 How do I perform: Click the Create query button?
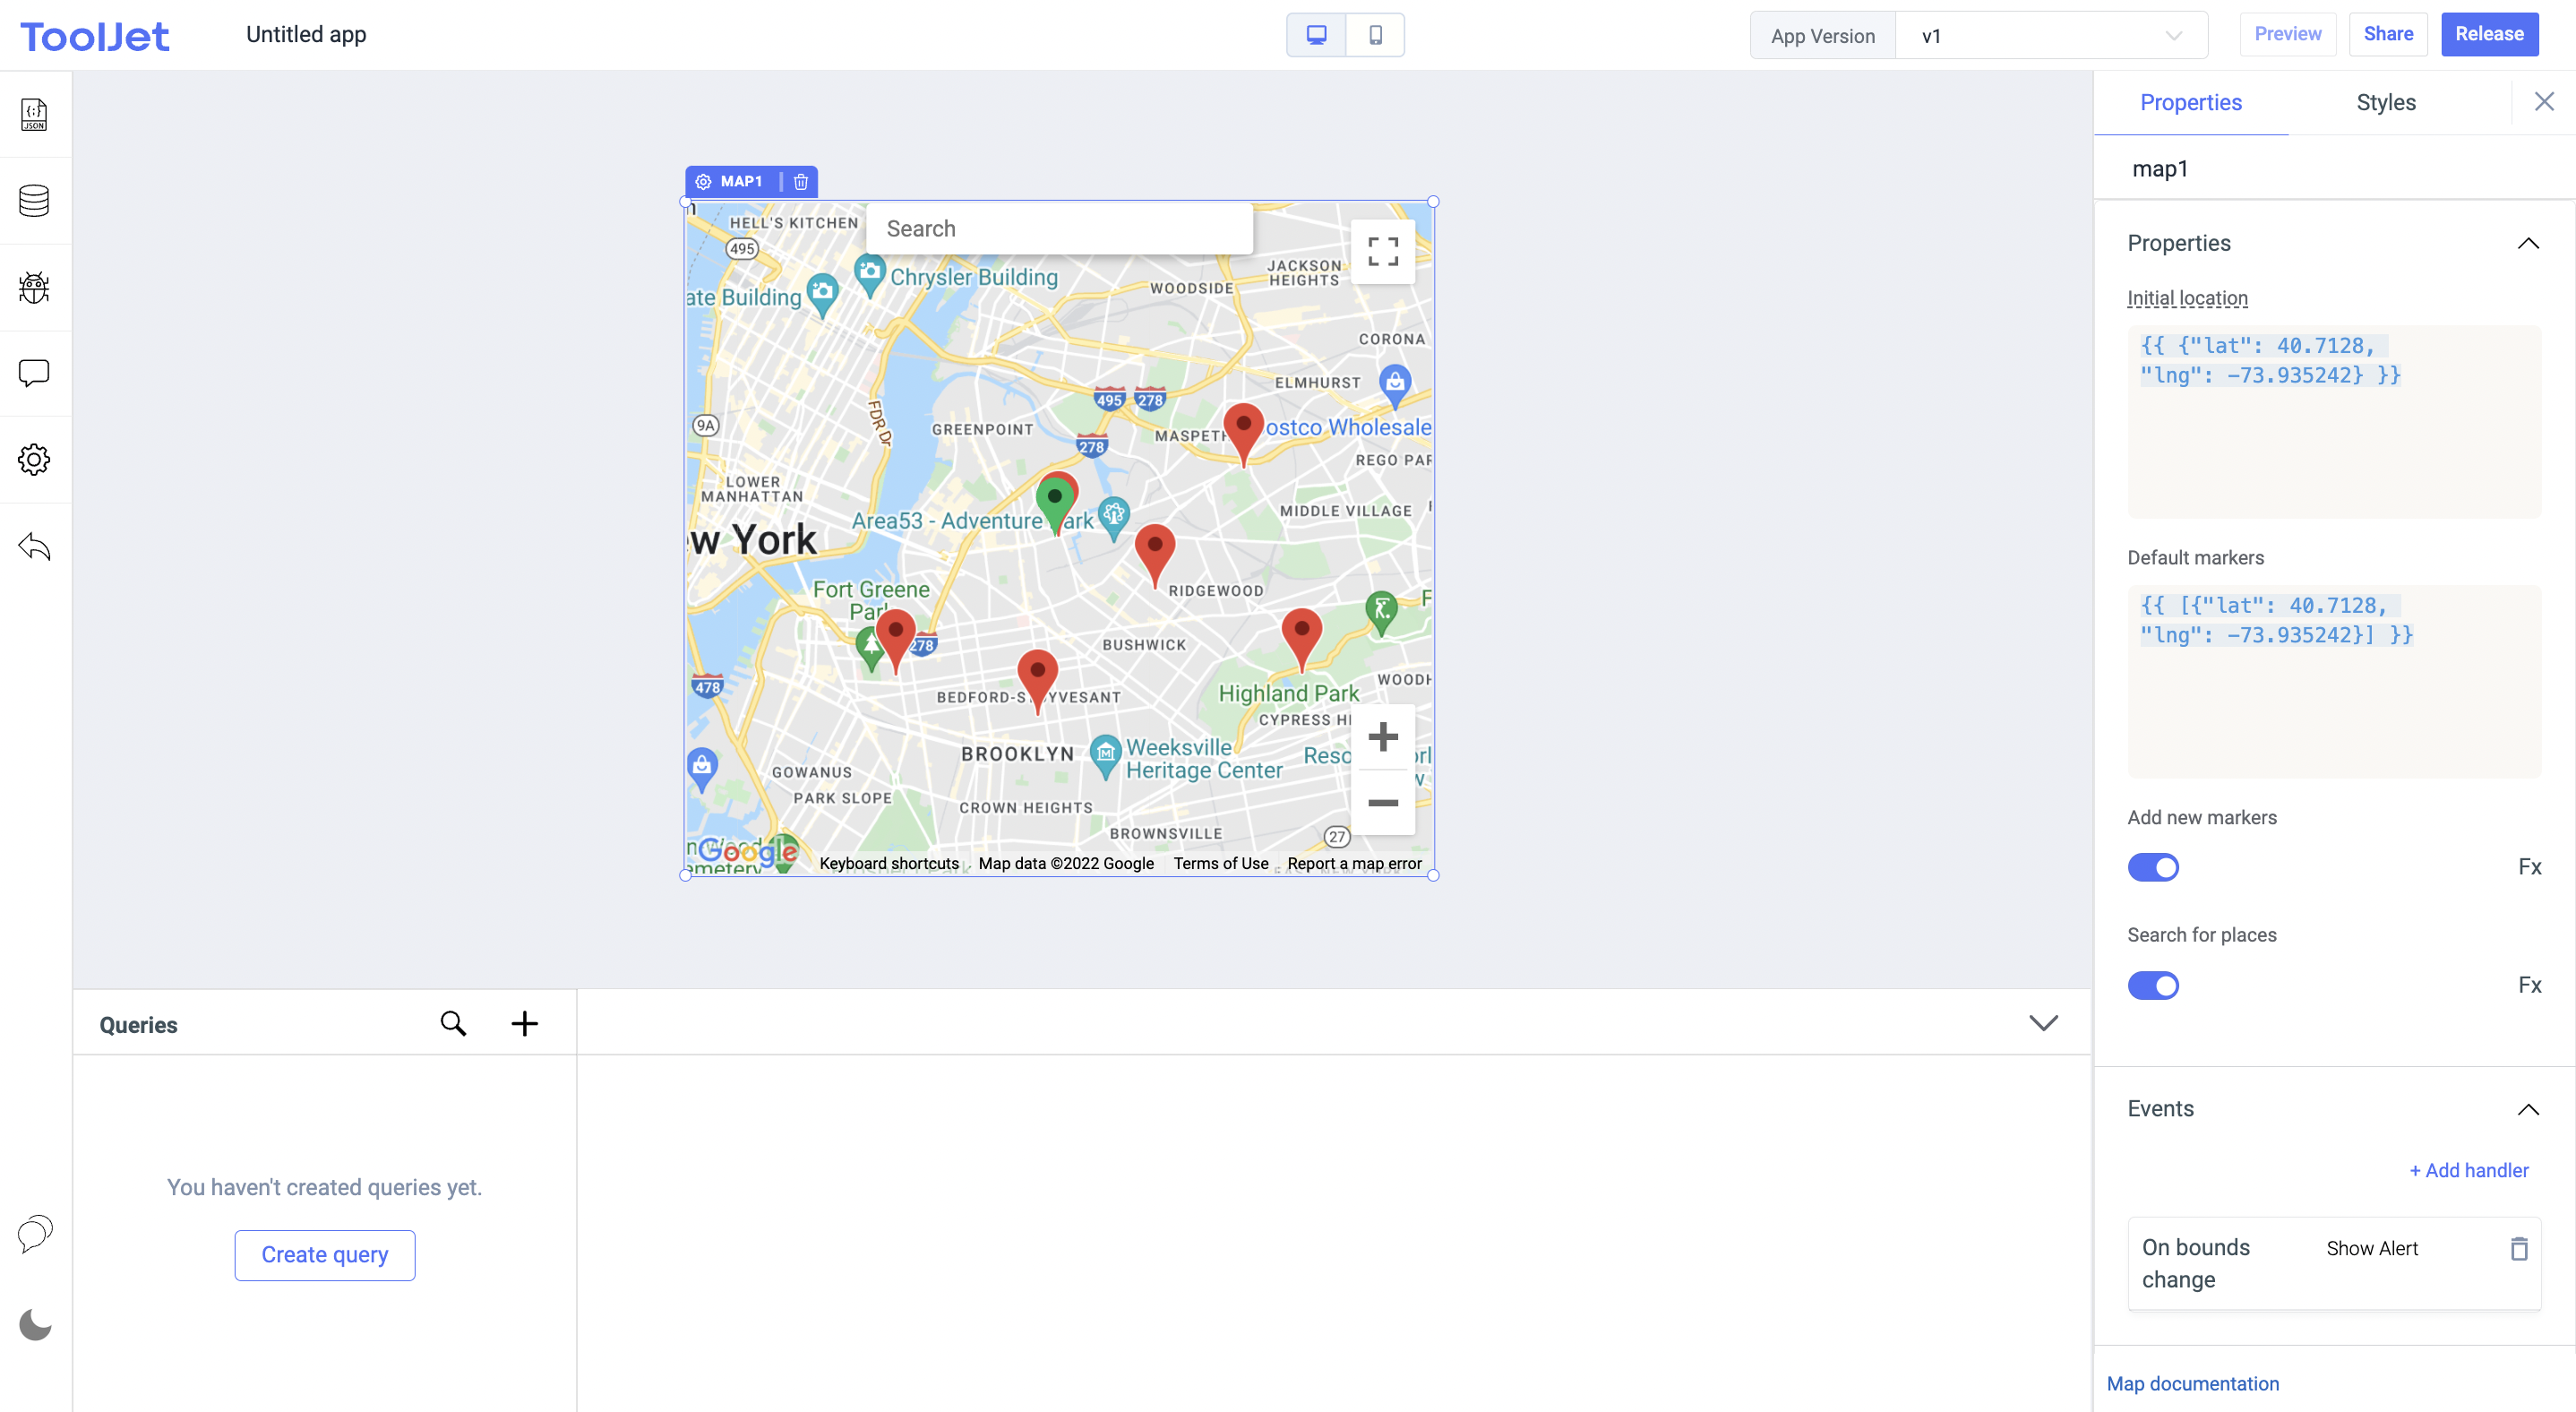point(325,1253)
